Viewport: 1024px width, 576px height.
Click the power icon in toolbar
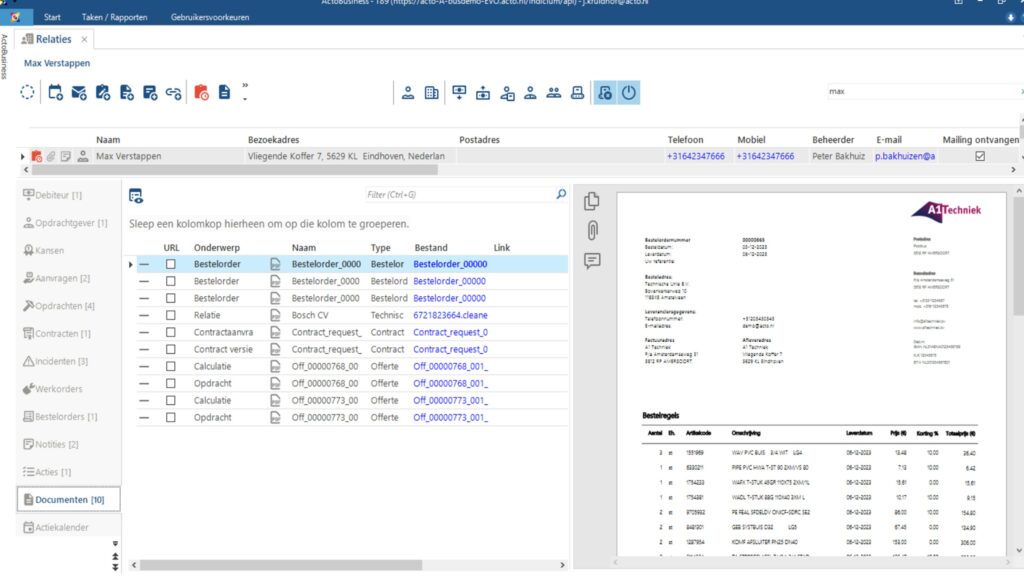(x=628, y=93)
